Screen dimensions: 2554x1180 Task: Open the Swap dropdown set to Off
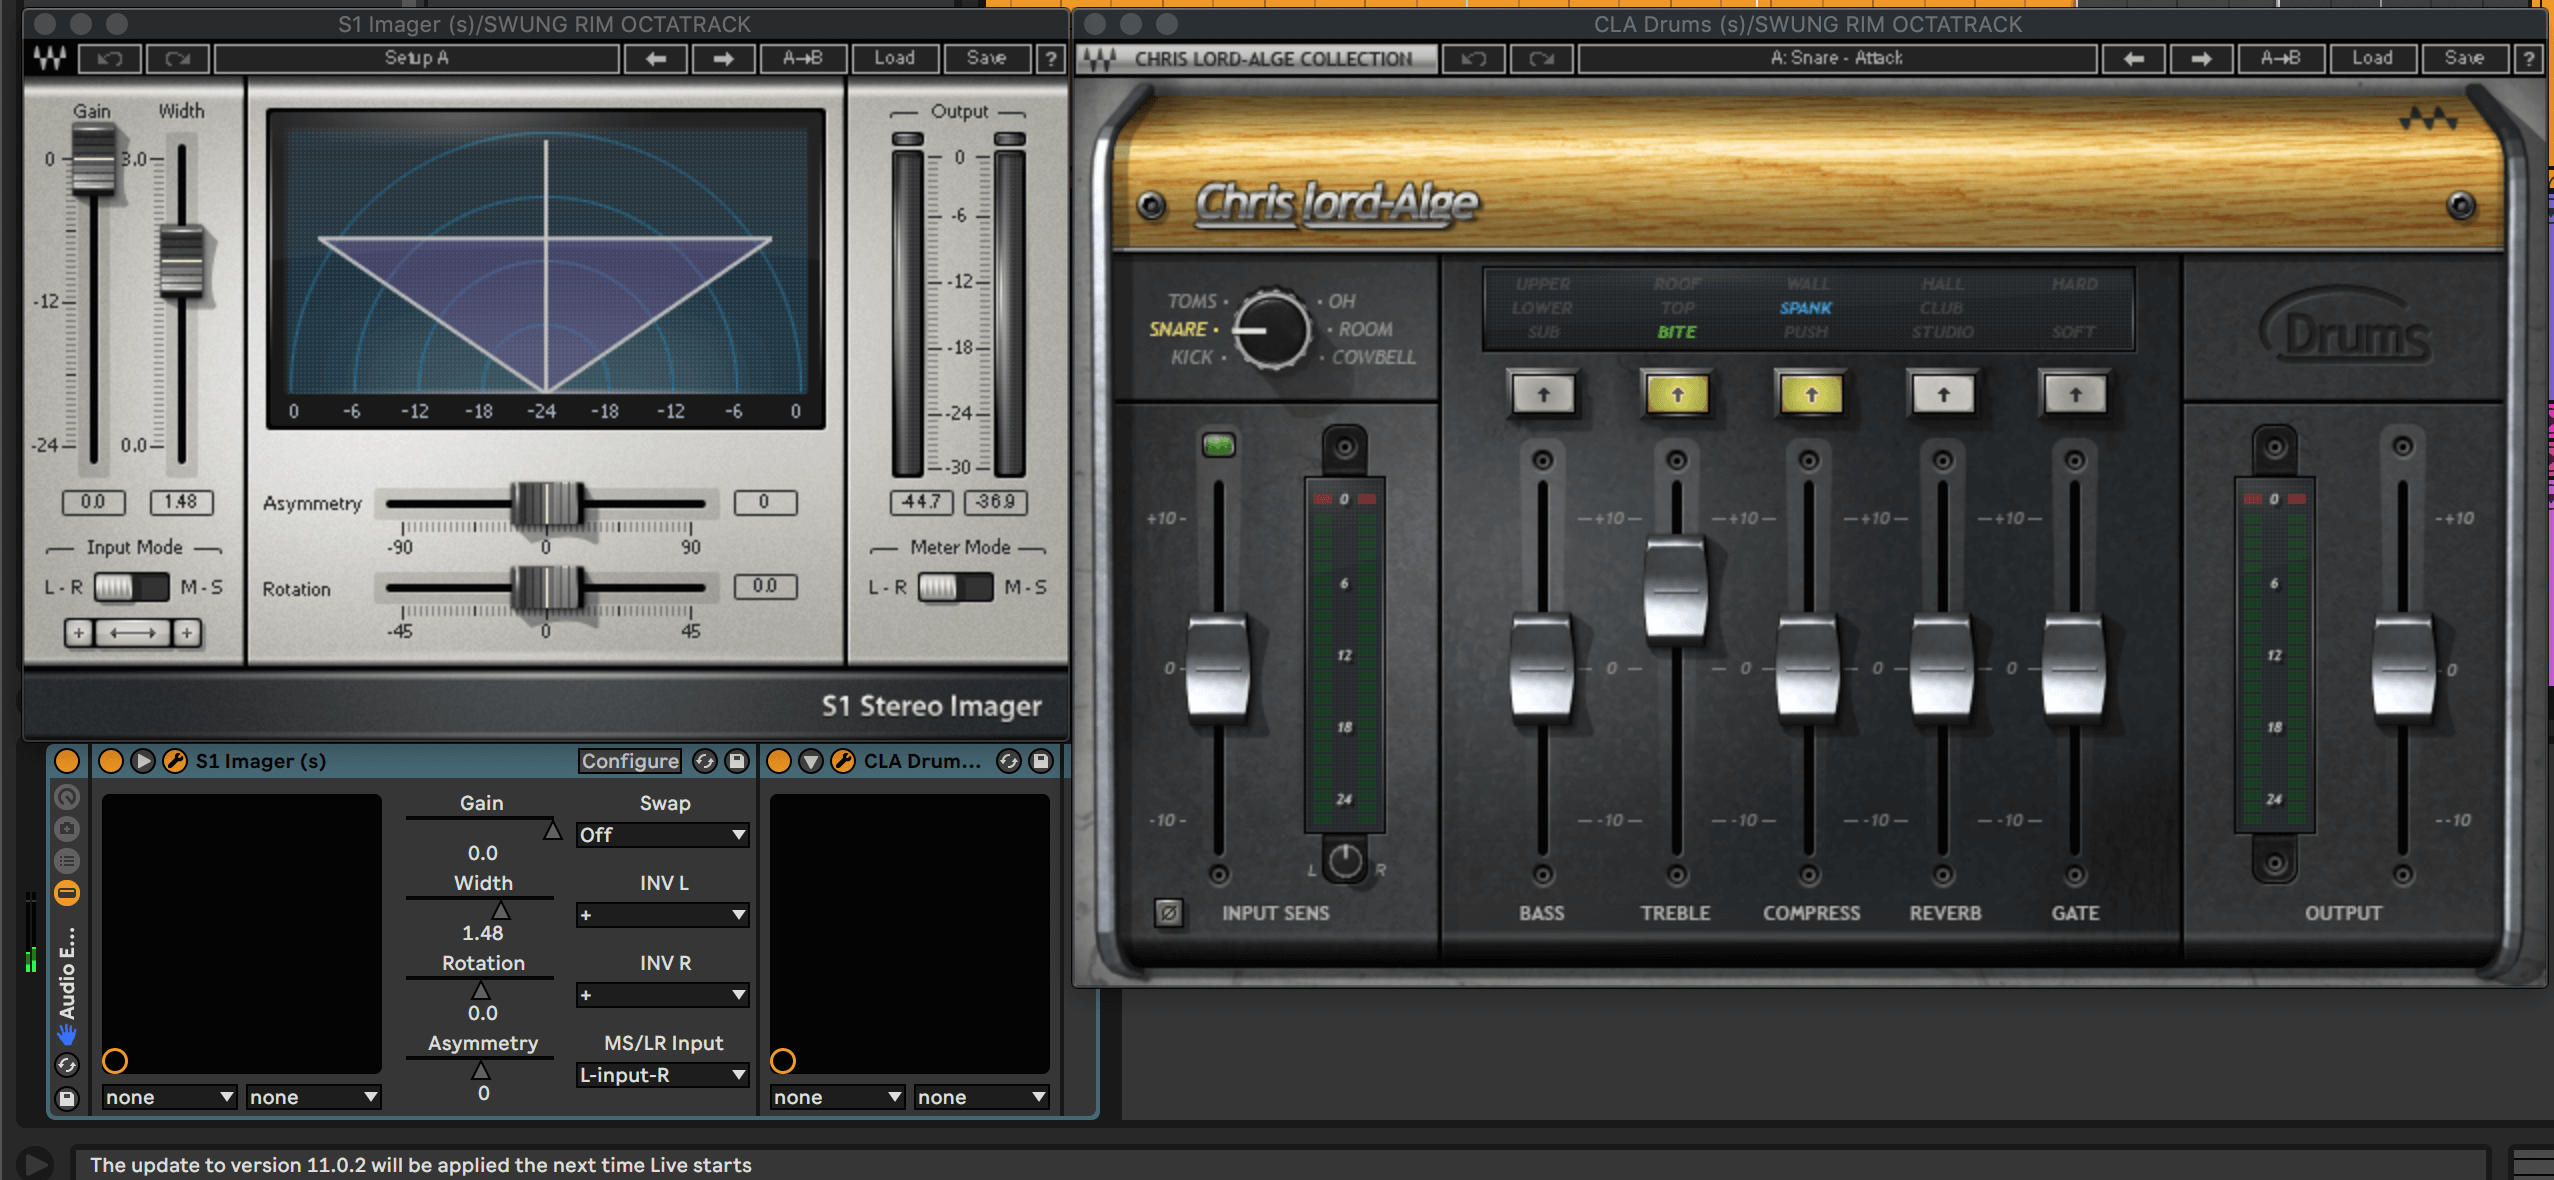pyautogui.click(x=663, y=834)
